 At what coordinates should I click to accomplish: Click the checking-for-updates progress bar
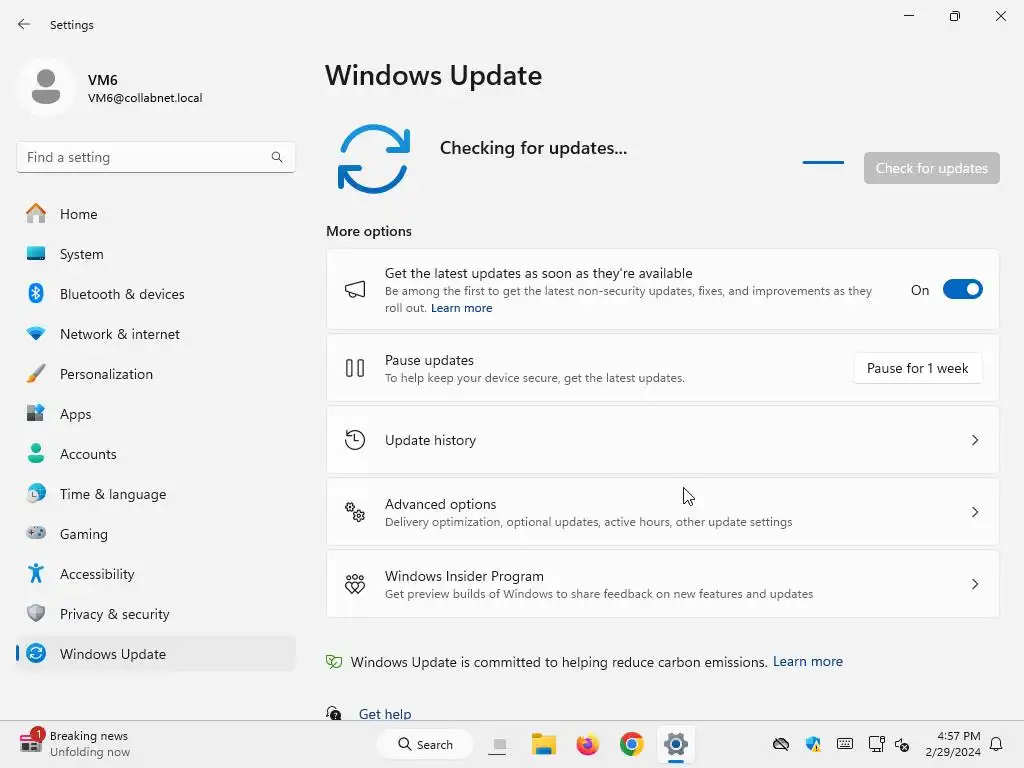click(x=823, y=162)
